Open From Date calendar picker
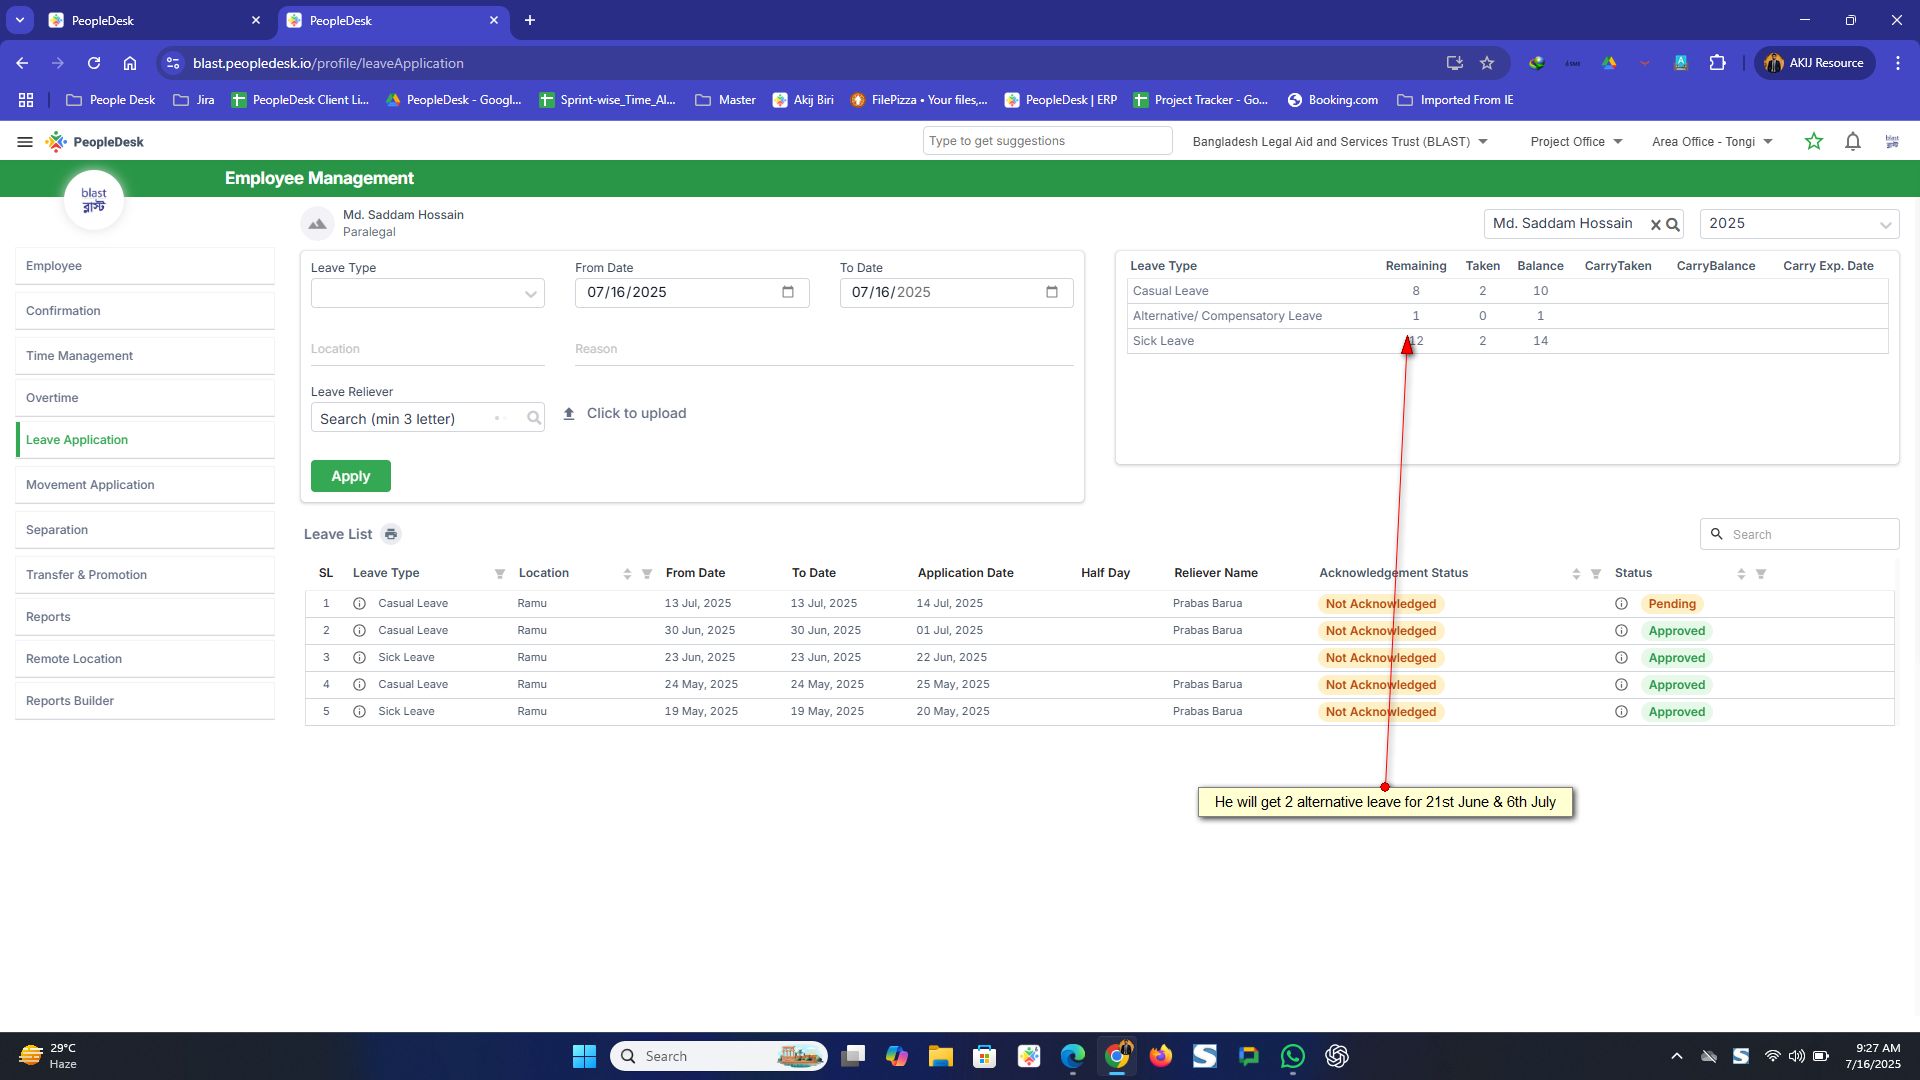Viewport: 1920px width, 1080px height. [788, 292]
